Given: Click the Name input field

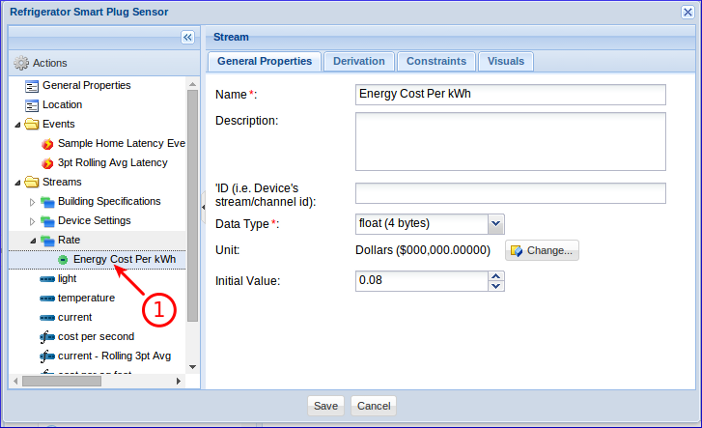Looking at the screenshot, I should pyautogui.click(x=510, y=94).
